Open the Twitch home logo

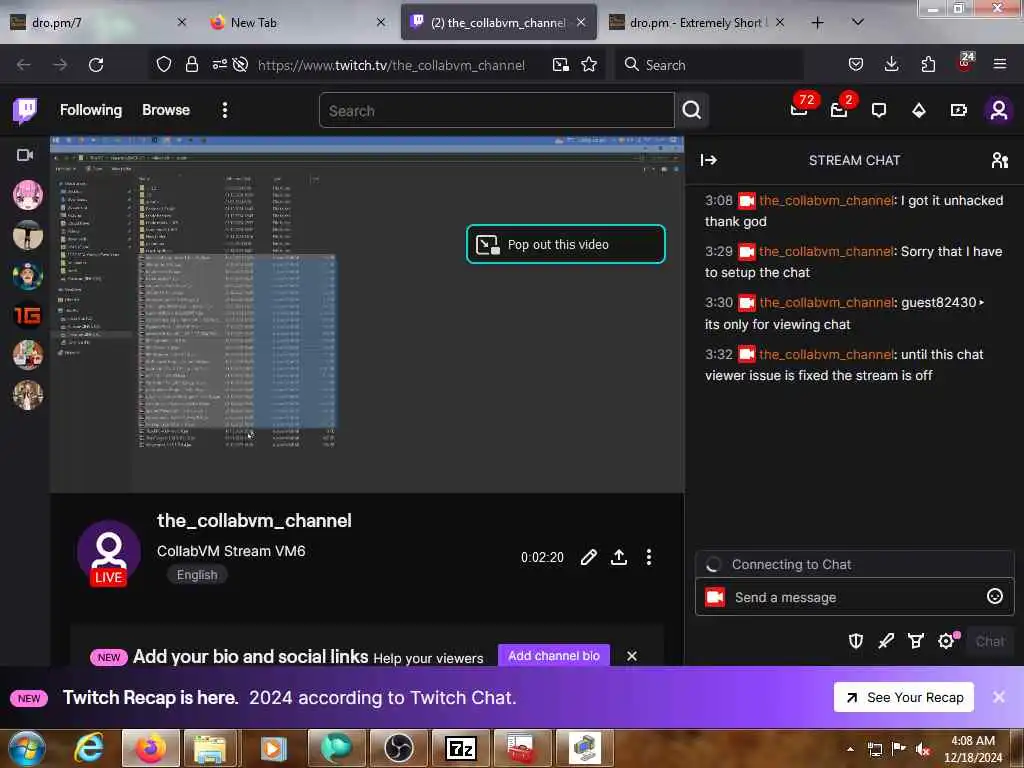[x=25, y=110]
